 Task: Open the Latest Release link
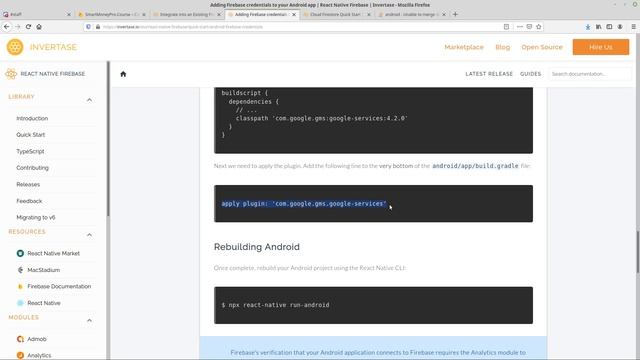tap(489, 74)
